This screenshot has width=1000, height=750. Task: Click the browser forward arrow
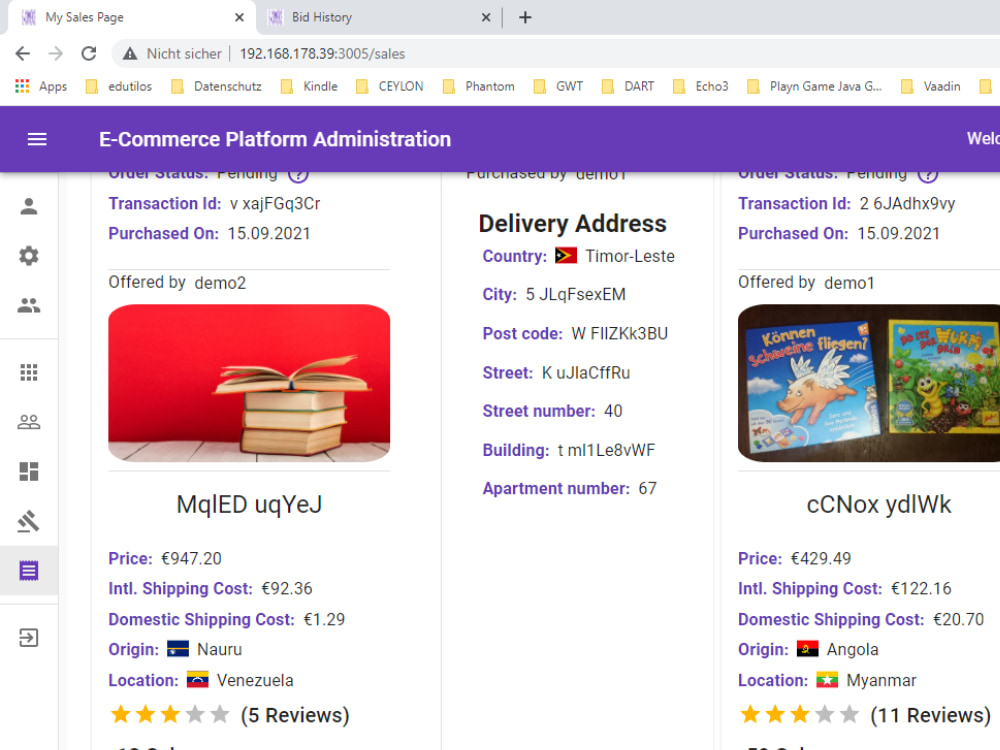[x=55, y=54]
